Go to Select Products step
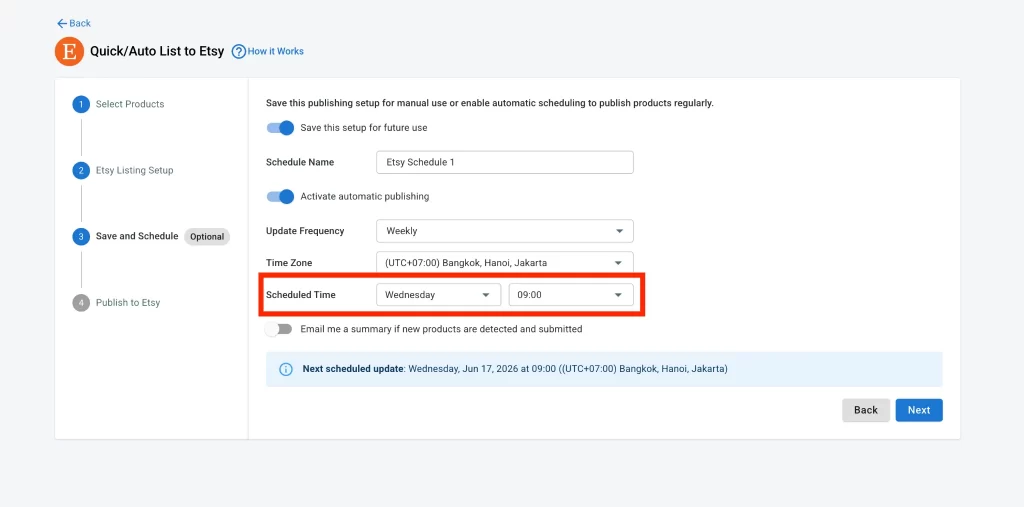This screenshot has height=507, width=1024. click(x=130, y=104)
